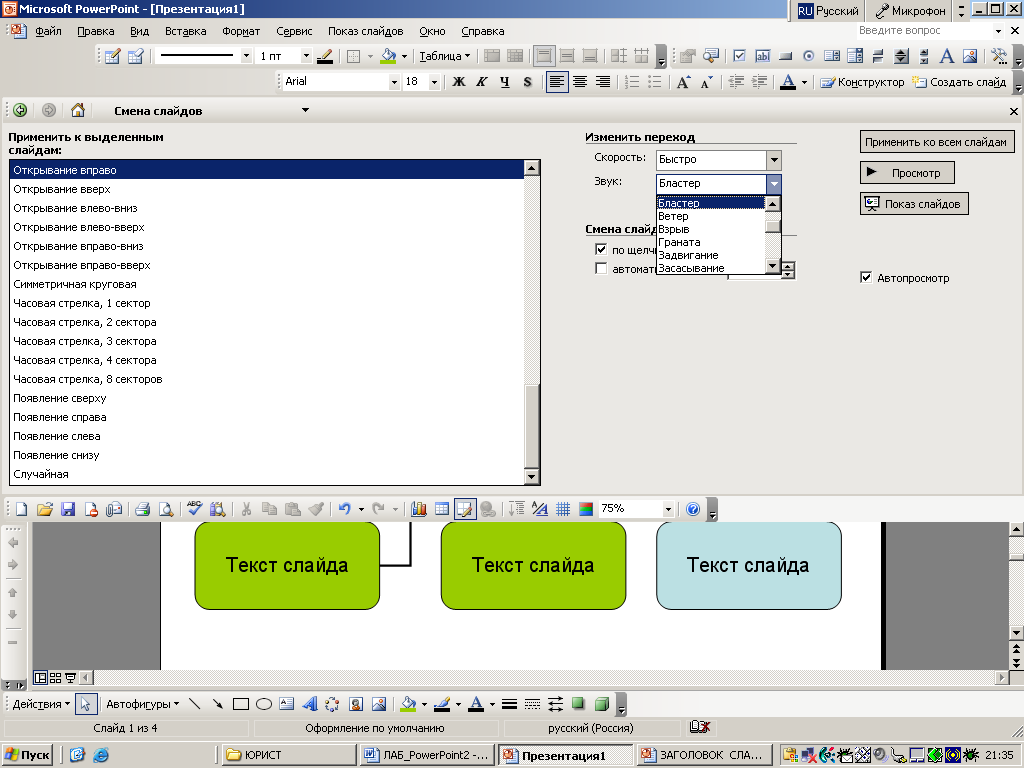Create a new presentation with New icon
This screenshot has width=1024, height=768.
click(22, 509)
